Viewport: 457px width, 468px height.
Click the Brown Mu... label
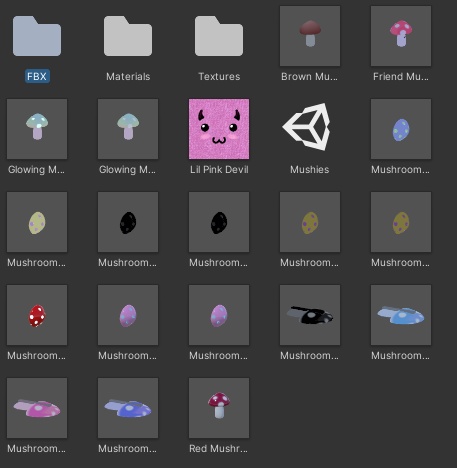point(309,76)
